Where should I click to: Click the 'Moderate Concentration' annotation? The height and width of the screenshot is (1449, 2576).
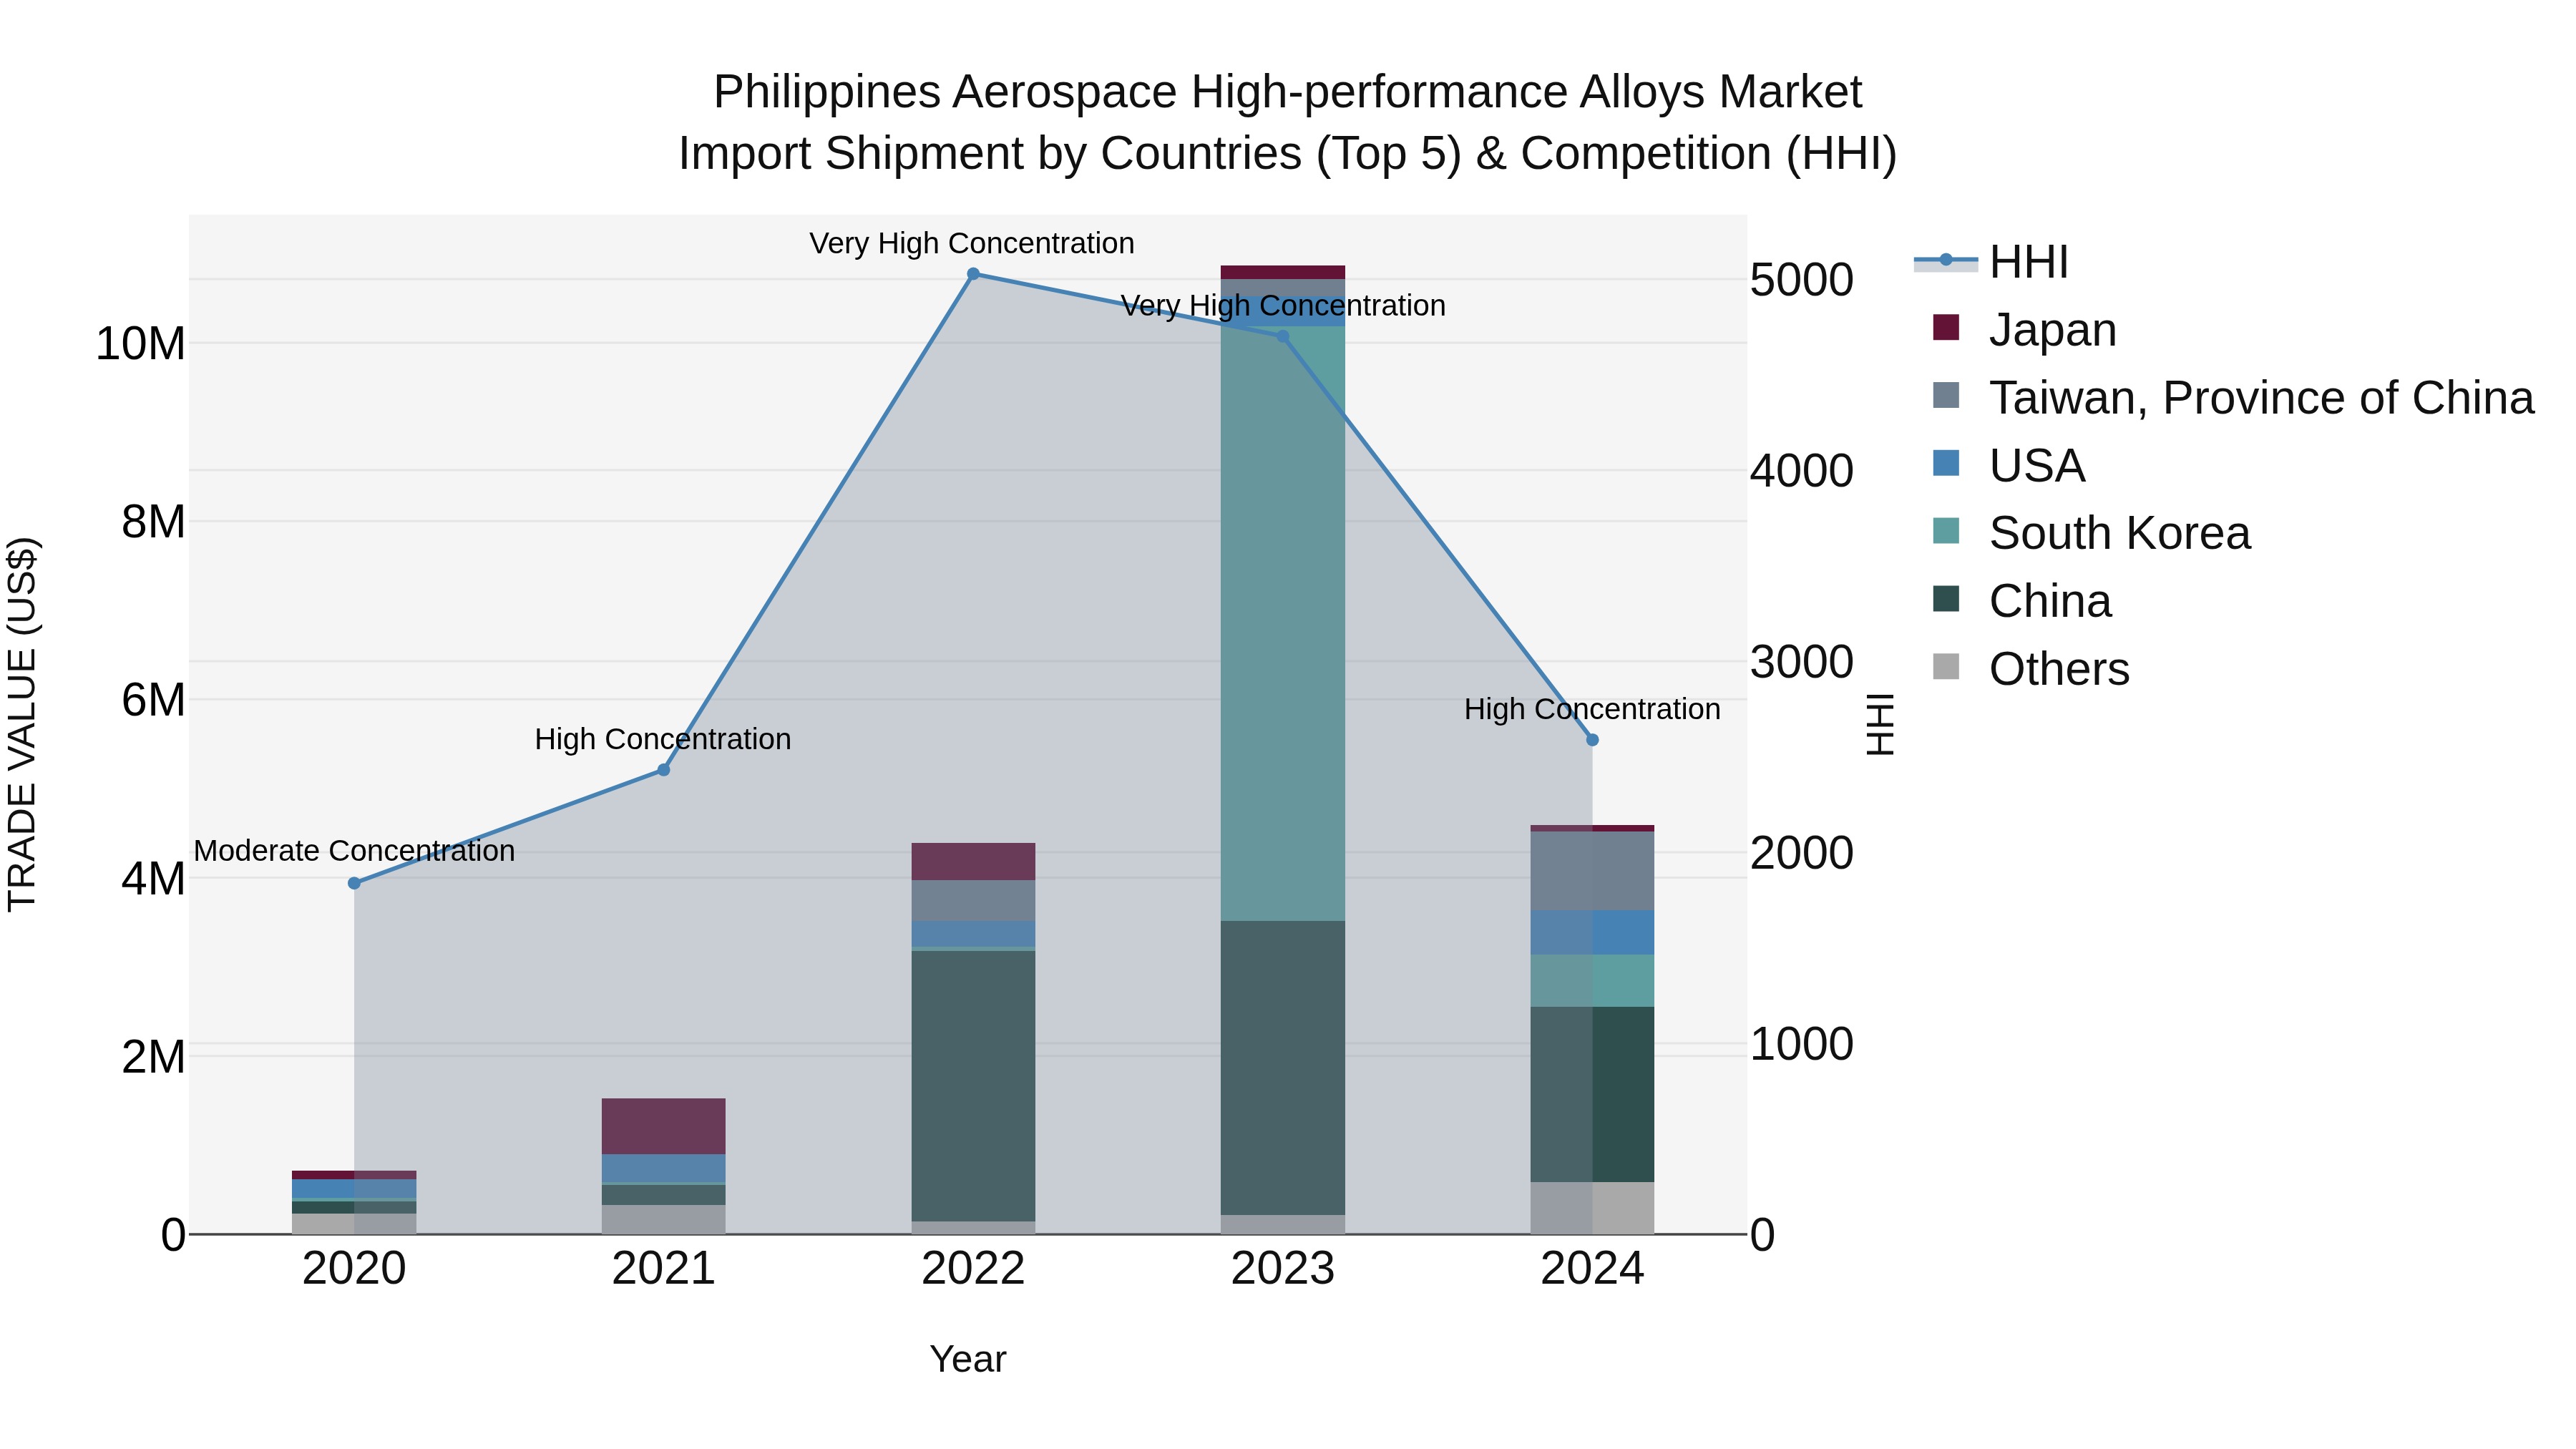click(x=354, y=851)
